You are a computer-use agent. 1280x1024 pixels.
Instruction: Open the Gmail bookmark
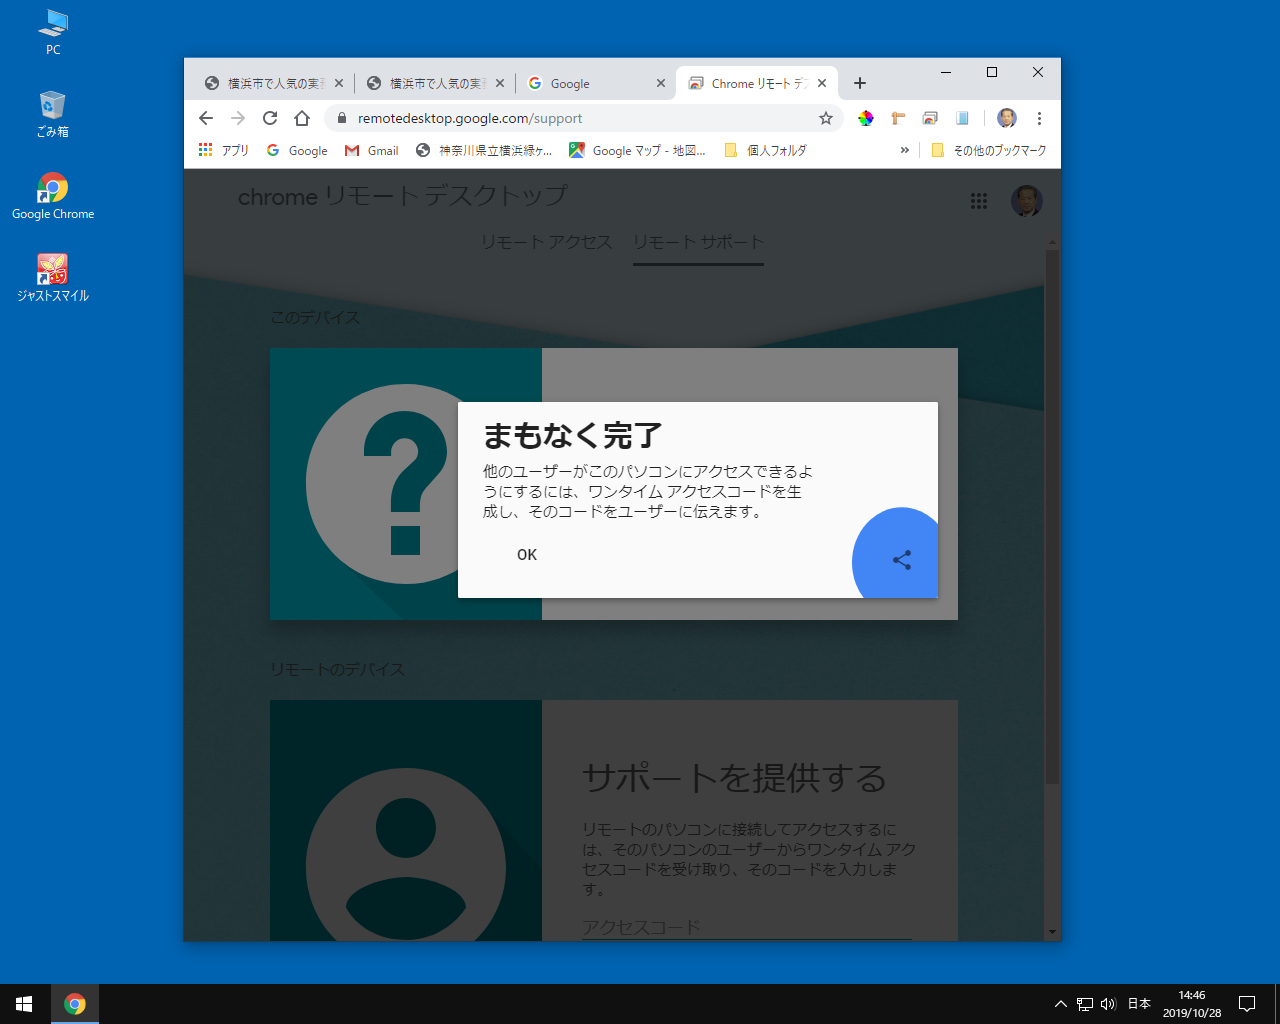[371, 150]
